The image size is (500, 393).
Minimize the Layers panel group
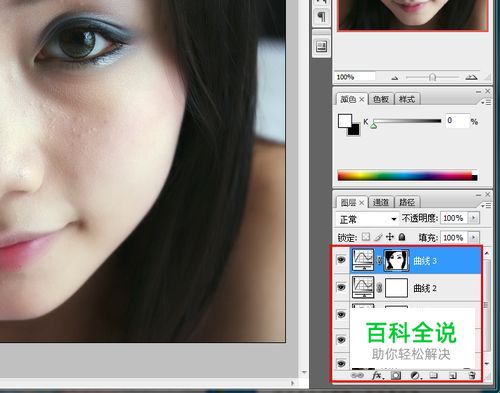(x=479, y=195)
